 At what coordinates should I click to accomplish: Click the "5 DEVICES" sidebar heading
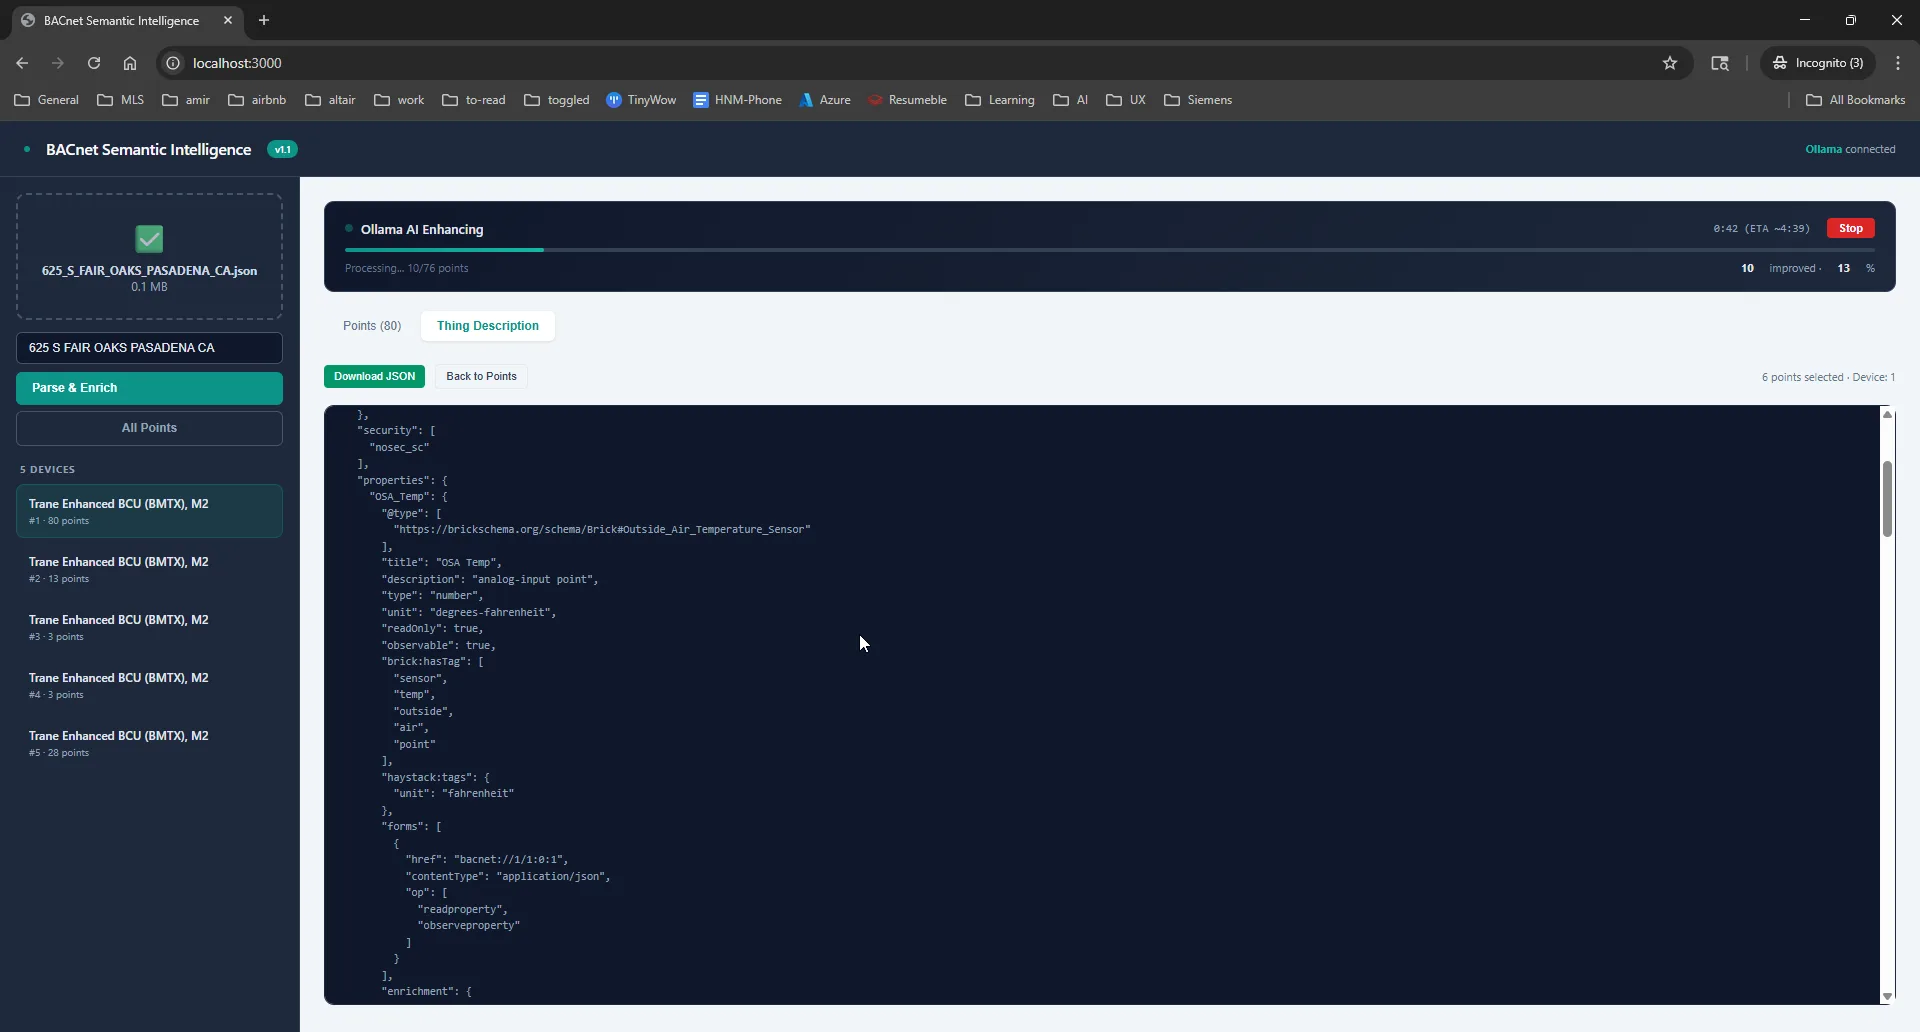pyautogui.click(x=47, y=470)
